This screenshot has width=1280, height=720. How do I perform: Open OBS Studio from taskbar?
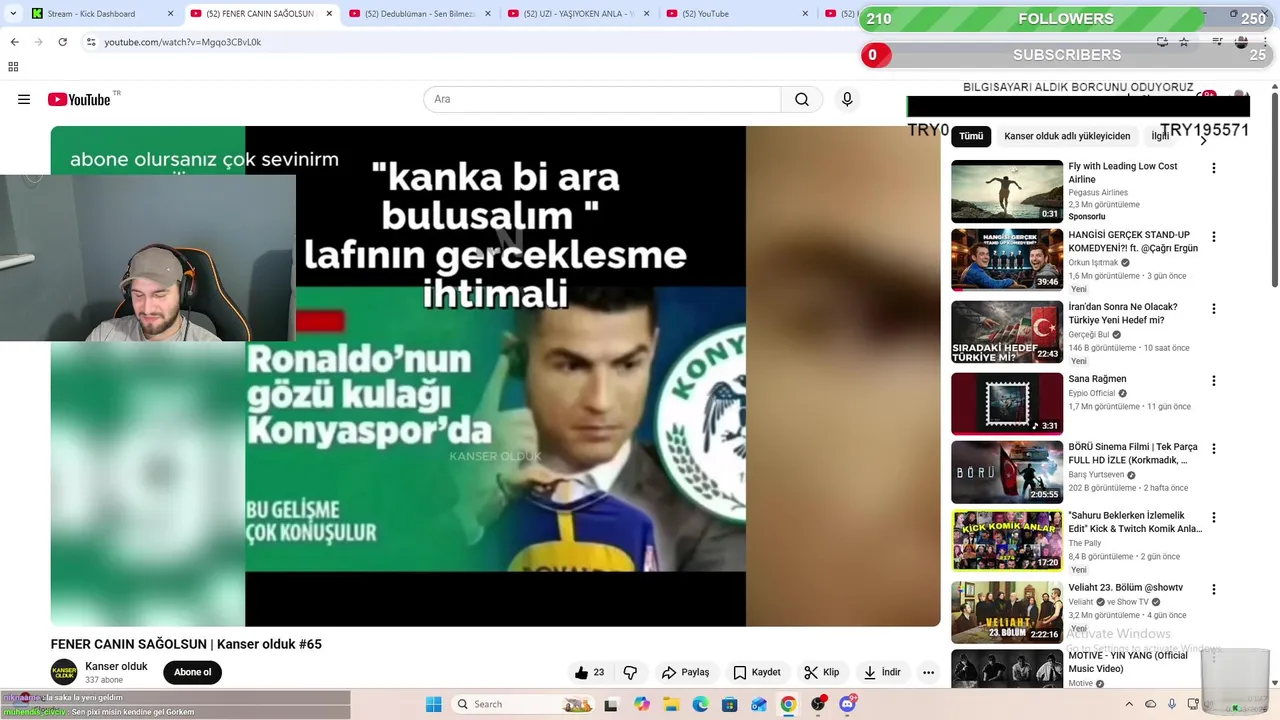tap(818, 704)
